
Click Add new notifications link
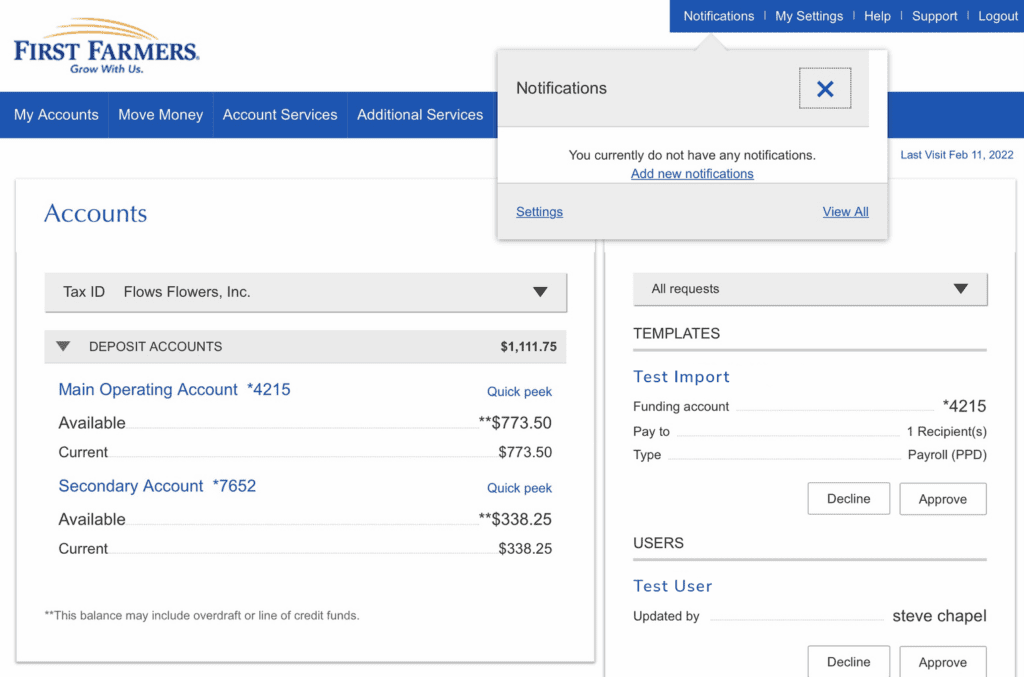coord(692,174)
